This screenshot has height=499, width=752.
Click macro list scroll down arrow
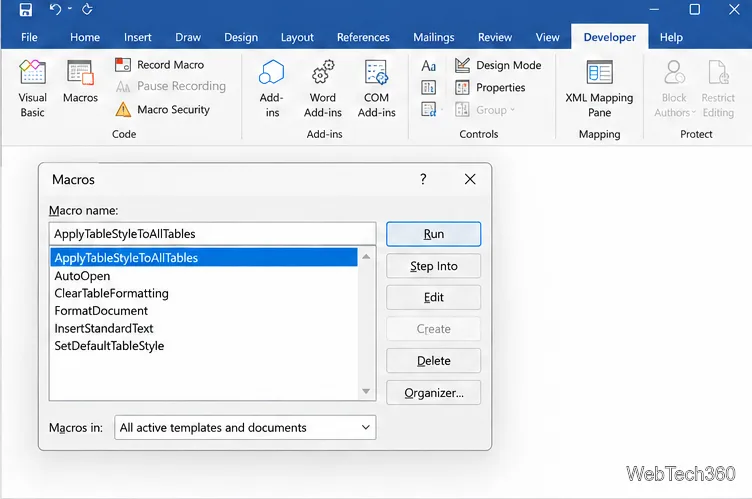pyautogui.click(x=366, y=392)
